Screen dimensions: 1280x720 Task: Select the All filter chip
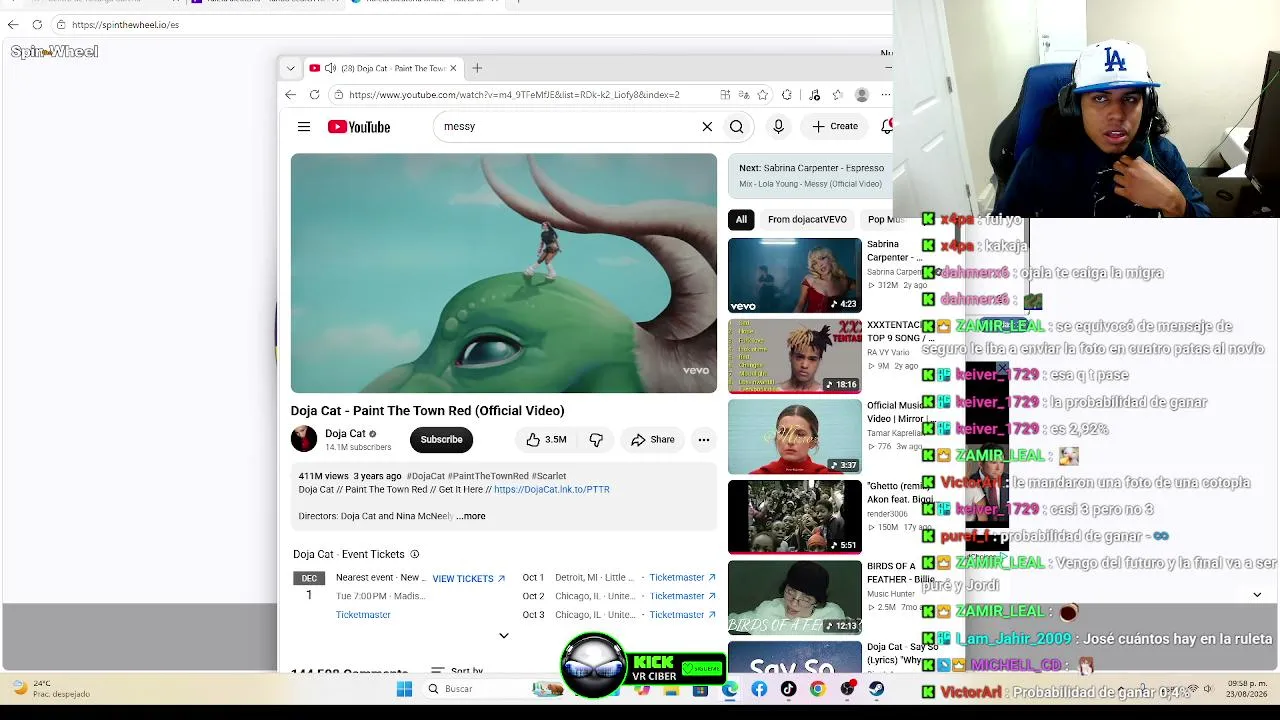click(741, 219)
